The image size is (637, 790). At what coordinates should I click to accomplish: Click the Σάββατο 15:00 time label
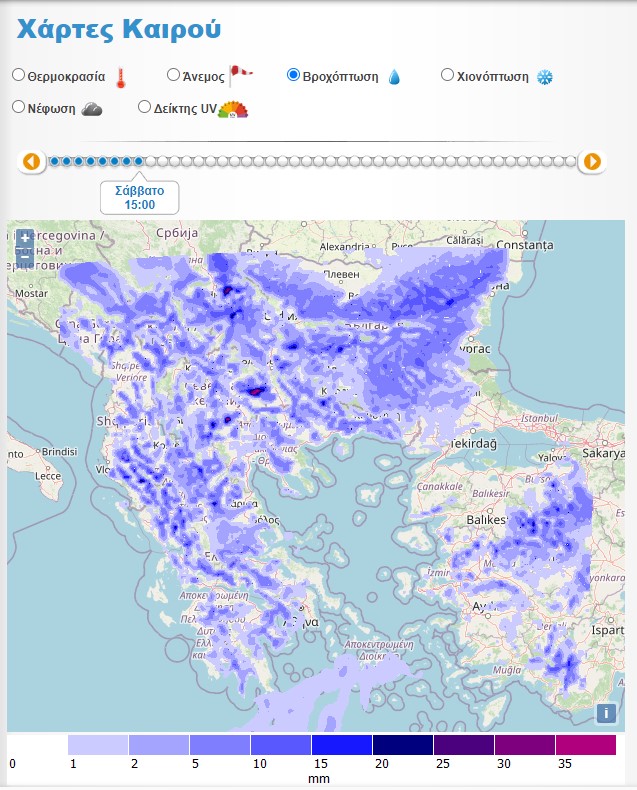[x=140, y=197]
